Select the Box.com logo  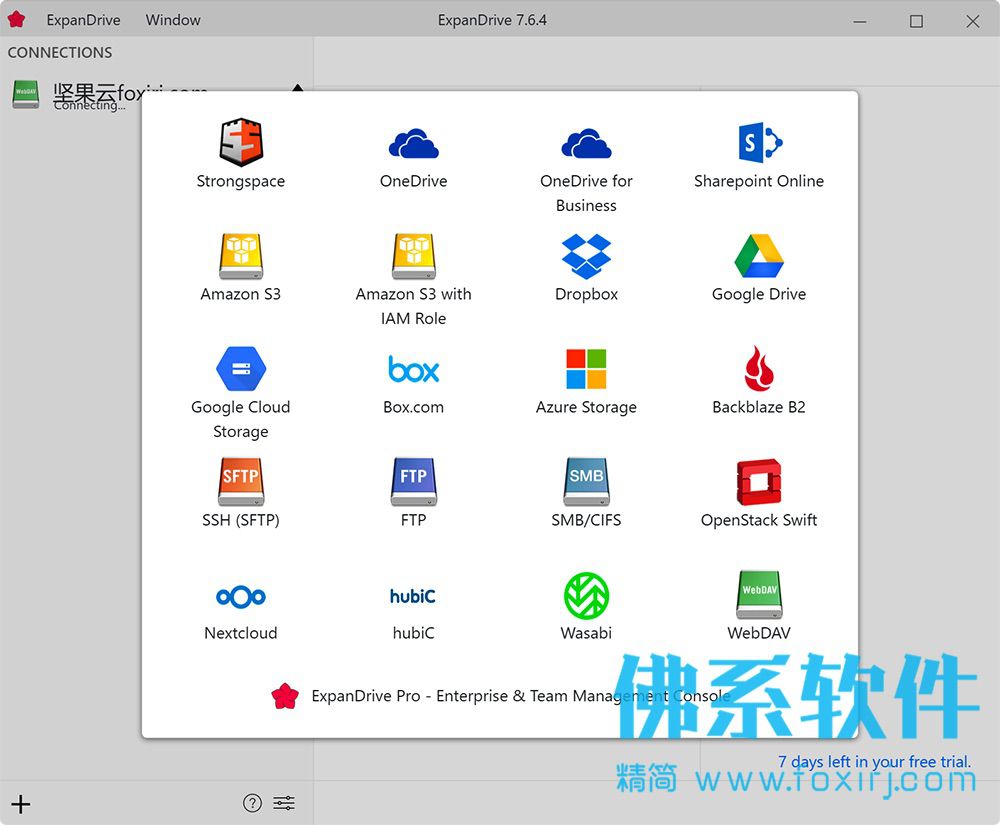413,369
